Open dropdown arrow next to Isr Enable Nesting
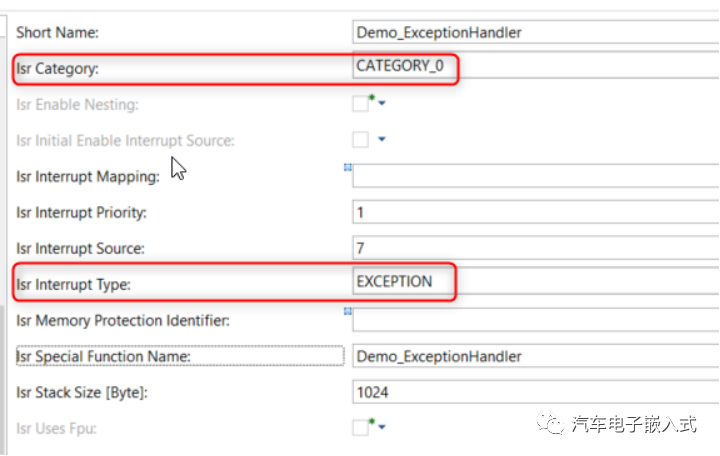720x456 pixels. click(x=382, y=103)
